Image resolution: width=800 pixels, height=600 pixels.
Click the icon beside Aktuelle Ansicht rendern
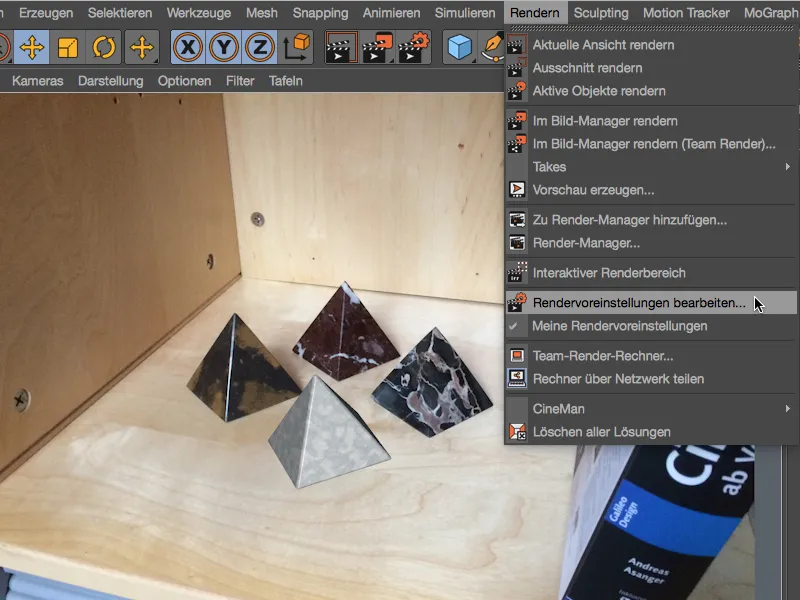[517, 45]
